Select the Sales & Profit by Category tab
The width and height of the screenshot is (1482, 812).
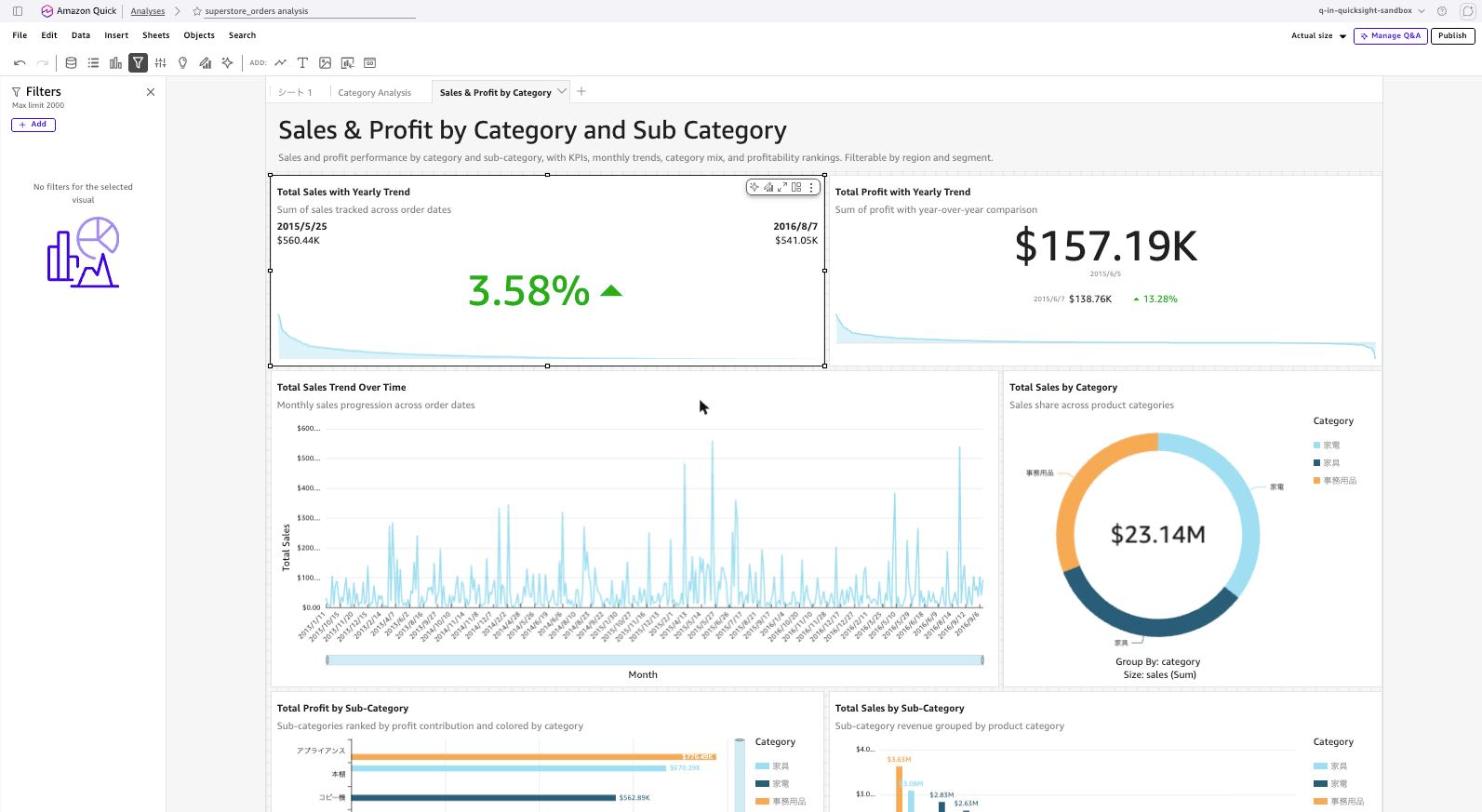click(495, 92)
